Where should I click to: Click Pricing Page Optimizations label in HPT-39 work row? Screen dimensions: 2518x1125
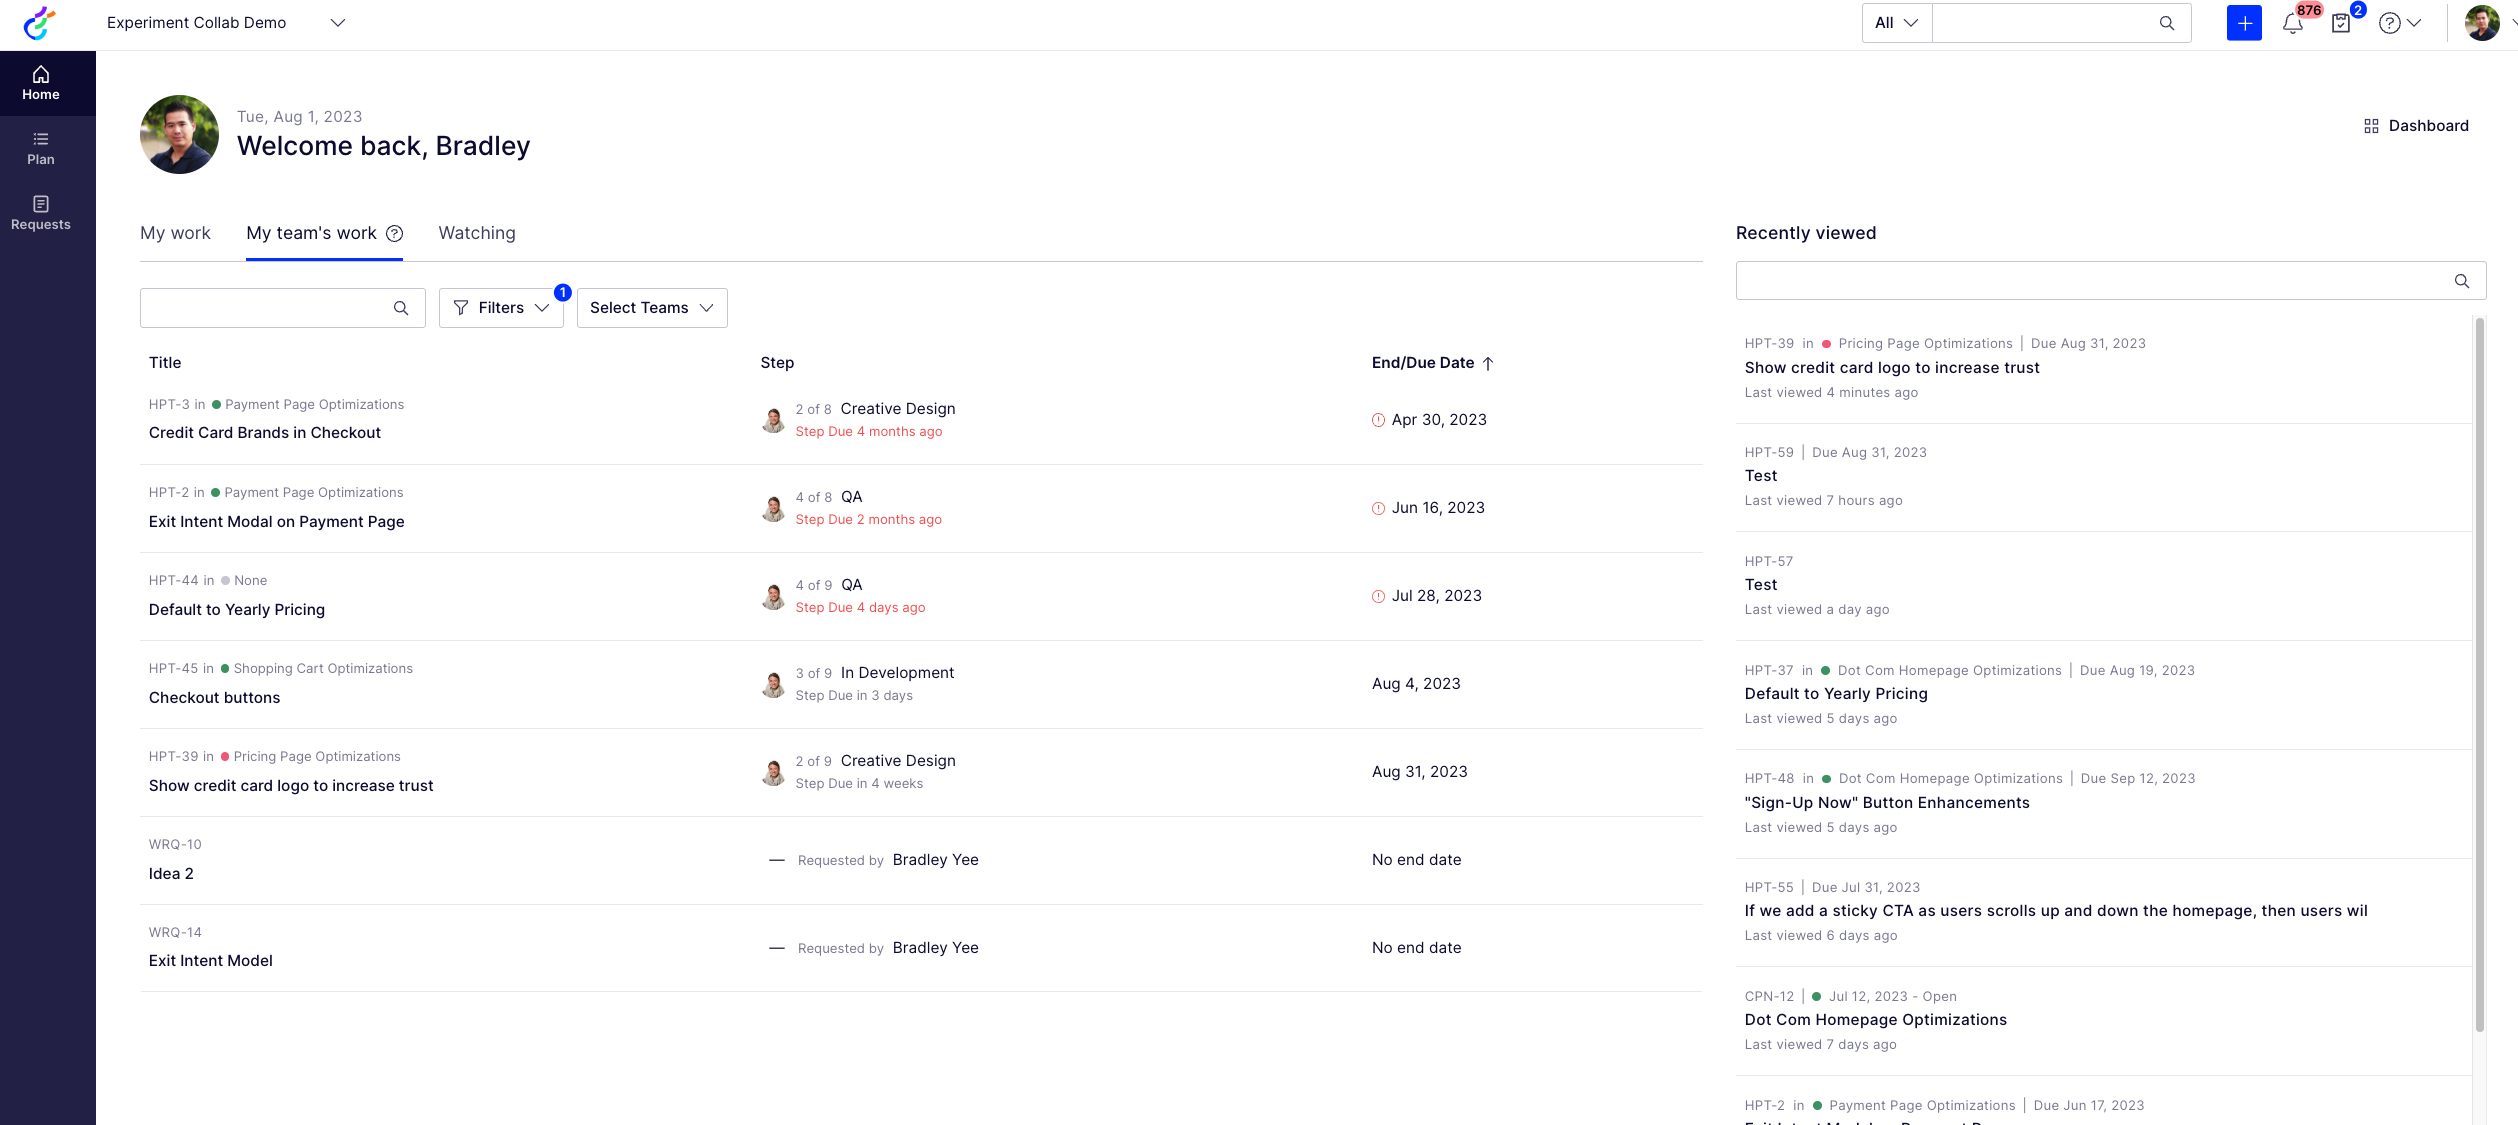coord(317,757)
